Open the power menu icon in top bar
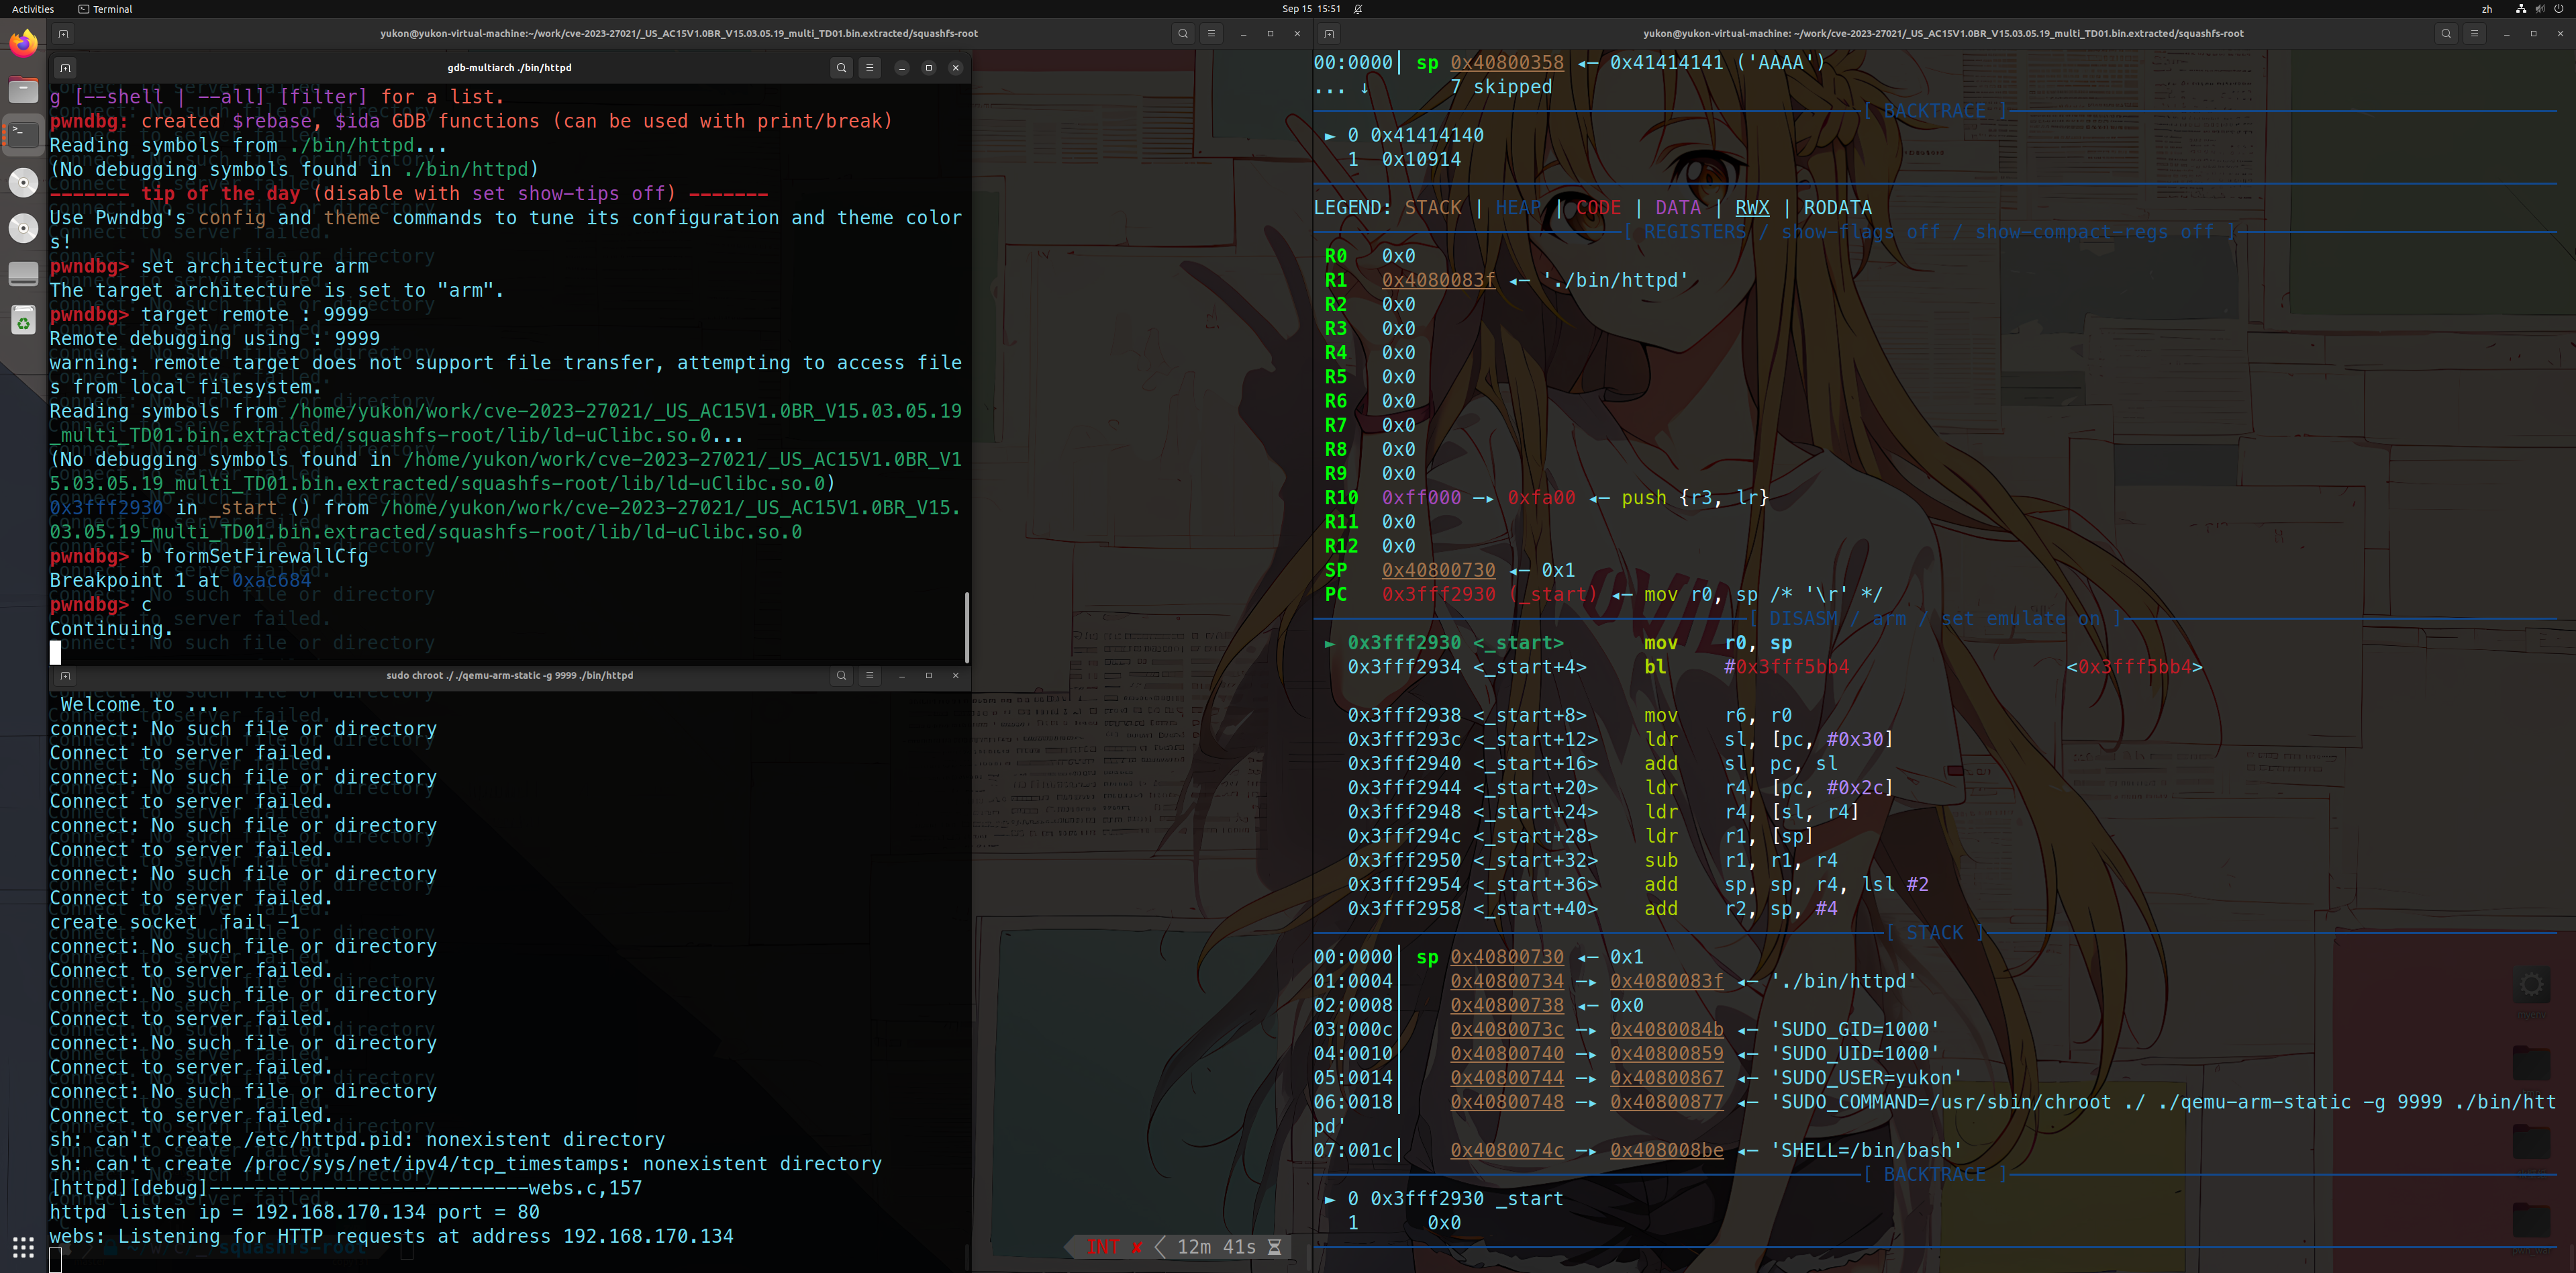Viewport: 2576px width, 1273px height. tap(2559, 9)
